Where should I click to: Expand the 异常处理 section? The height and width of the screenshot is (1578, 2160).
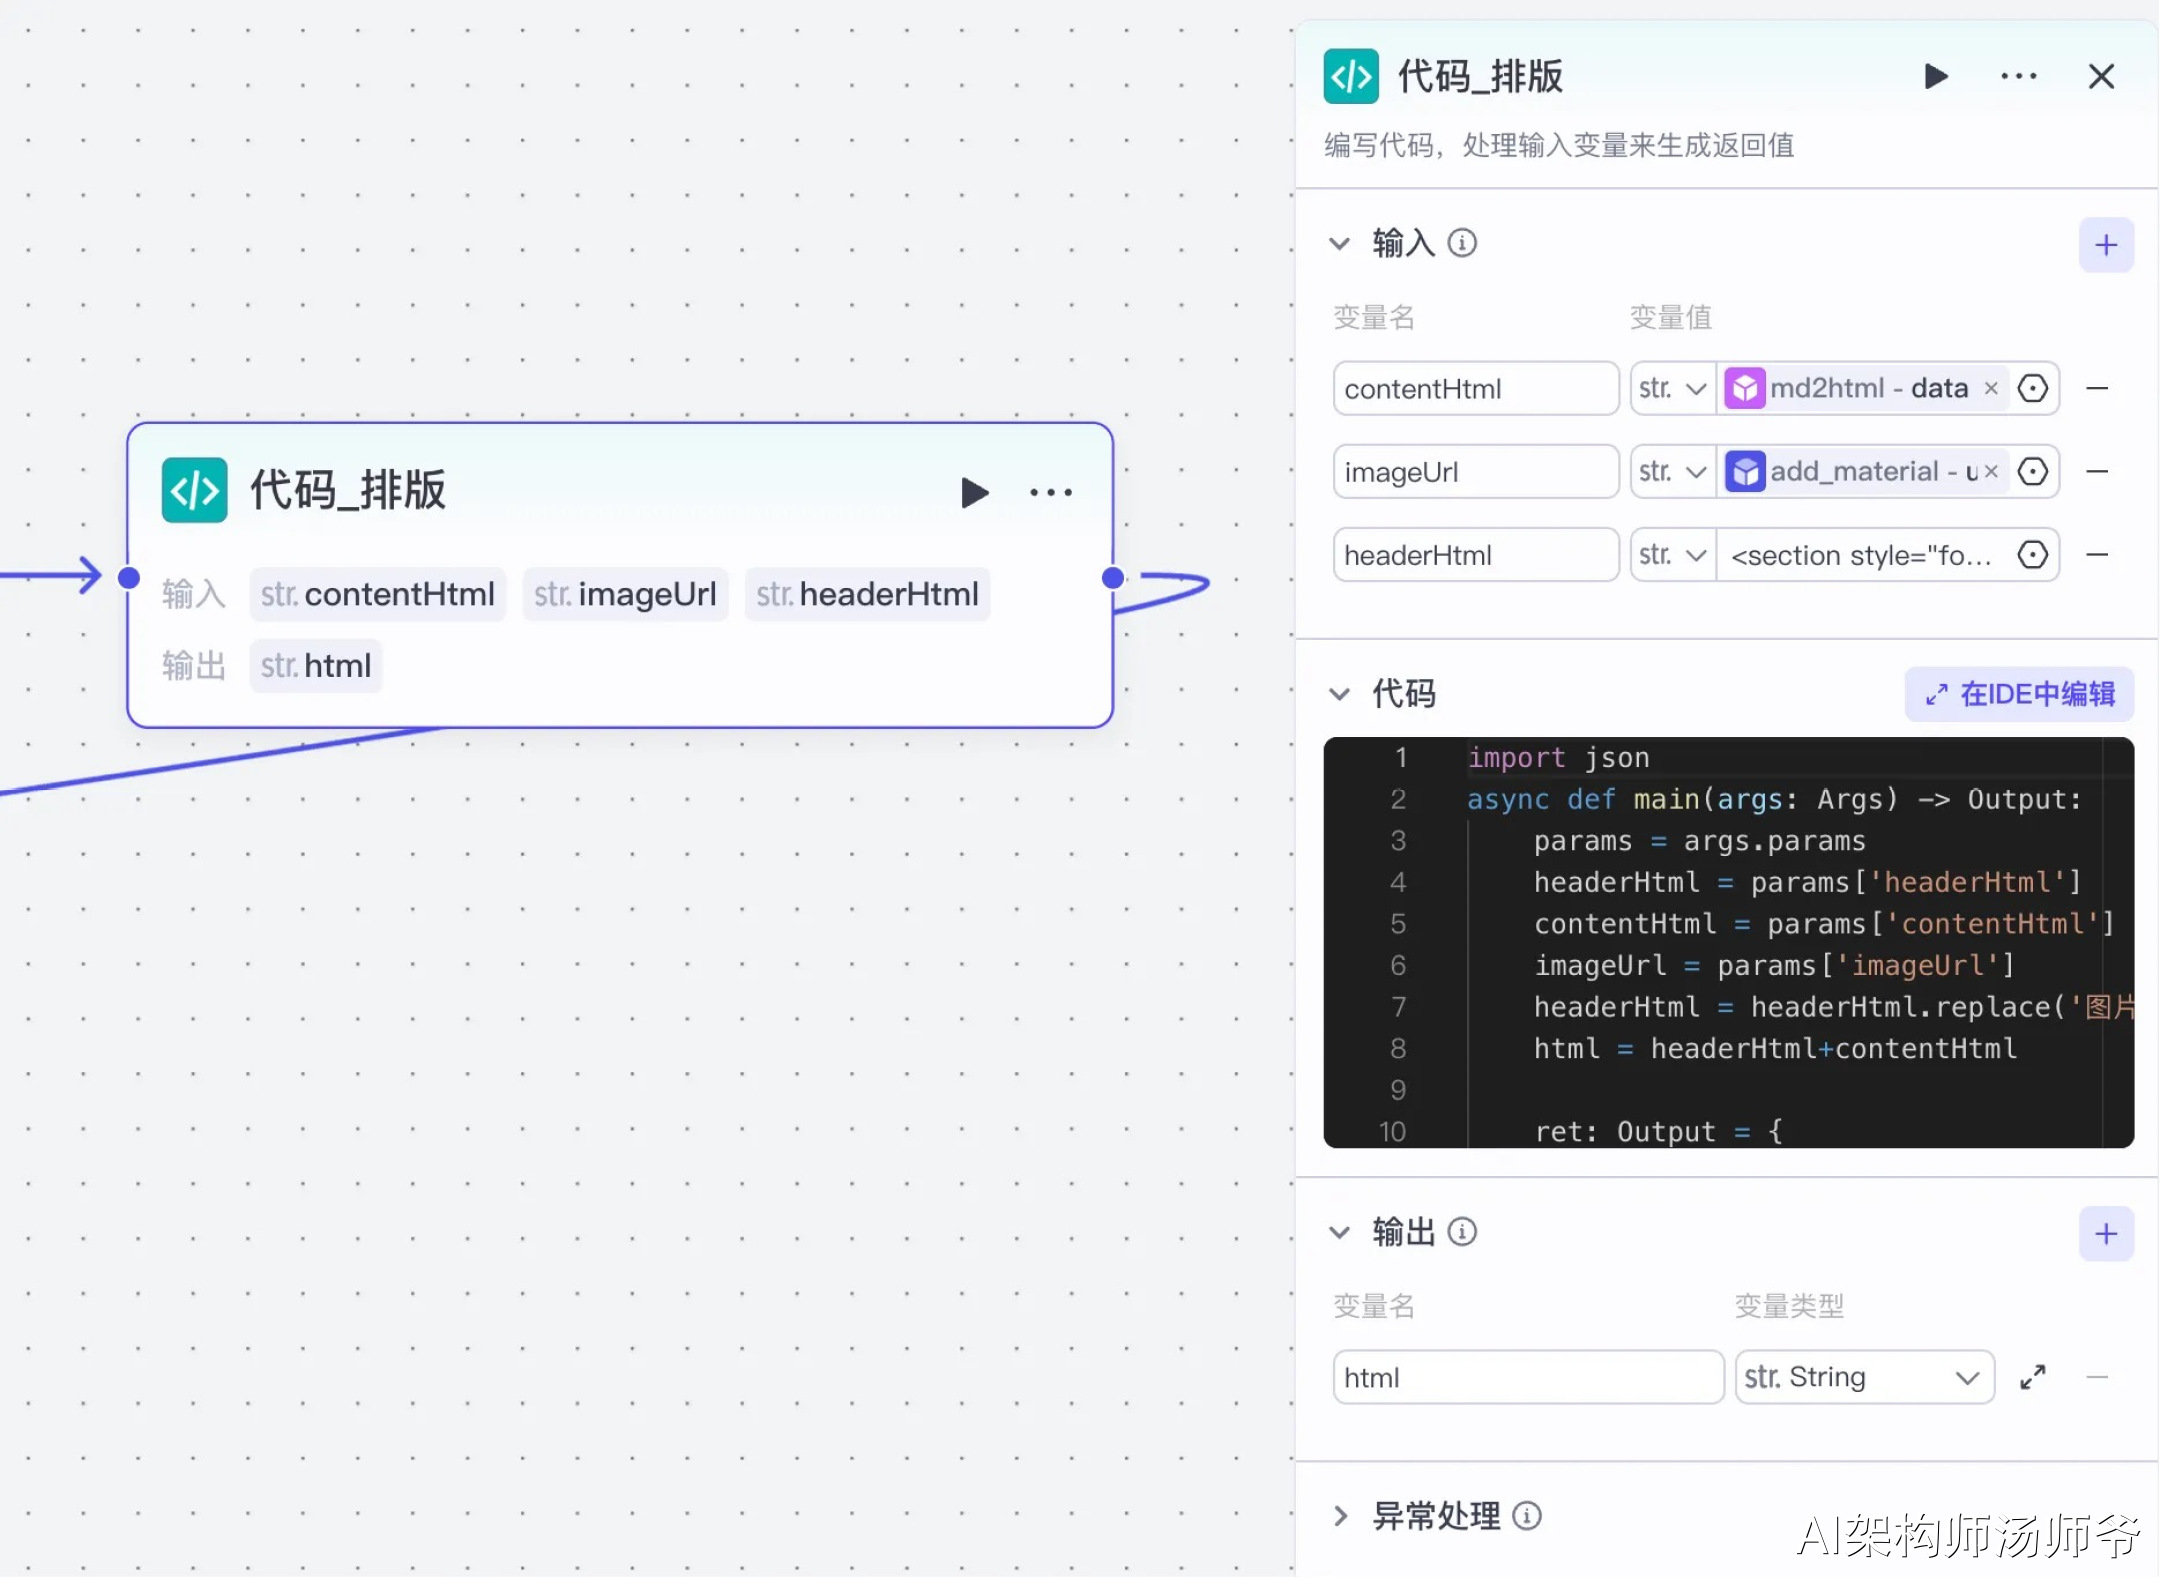[1340, 1516]
